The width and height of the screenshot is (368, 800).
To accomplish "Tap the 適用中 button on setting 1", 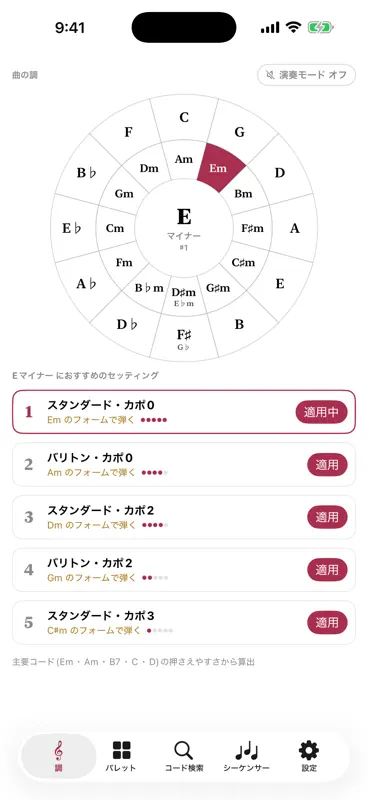I will point(322,412).
